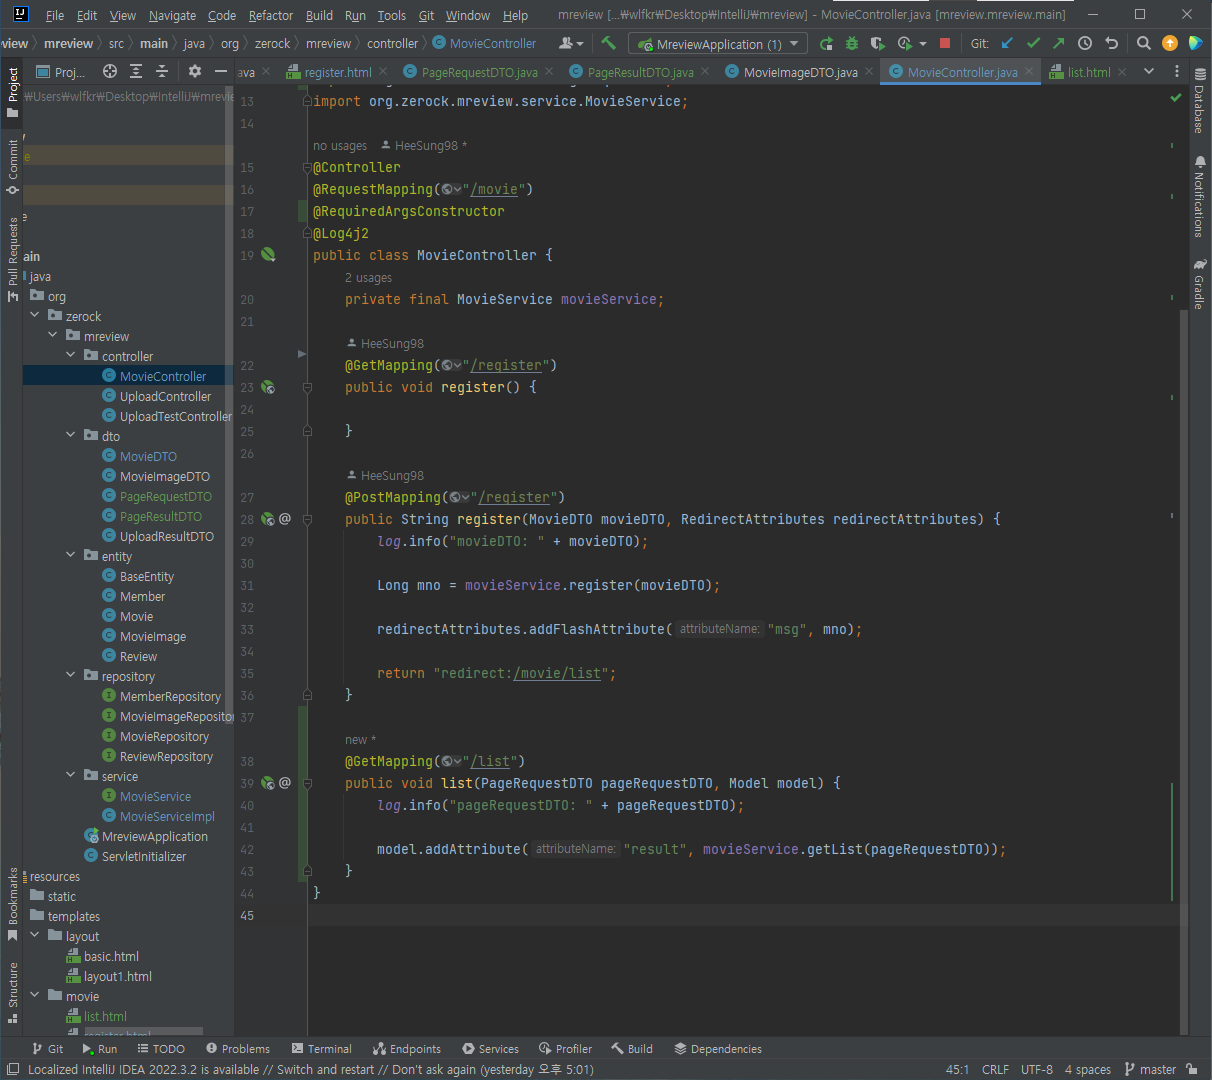Click the gutter icon at line 39

268,783
